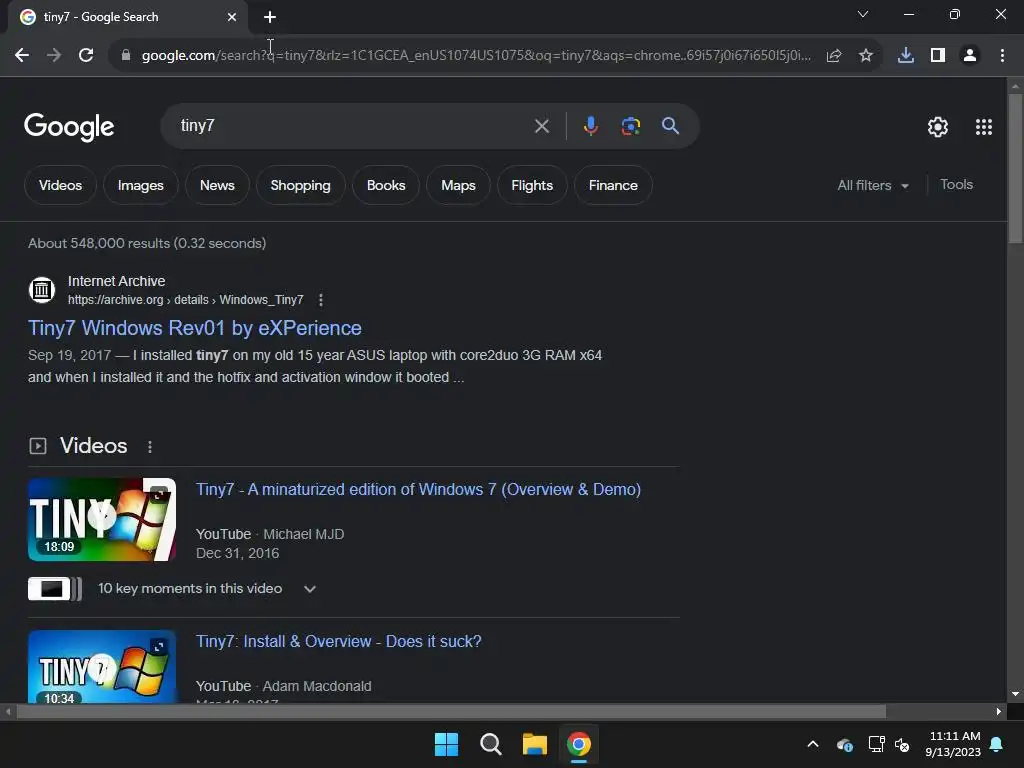
Task: Switch to News filter
Action: [217, 185]
